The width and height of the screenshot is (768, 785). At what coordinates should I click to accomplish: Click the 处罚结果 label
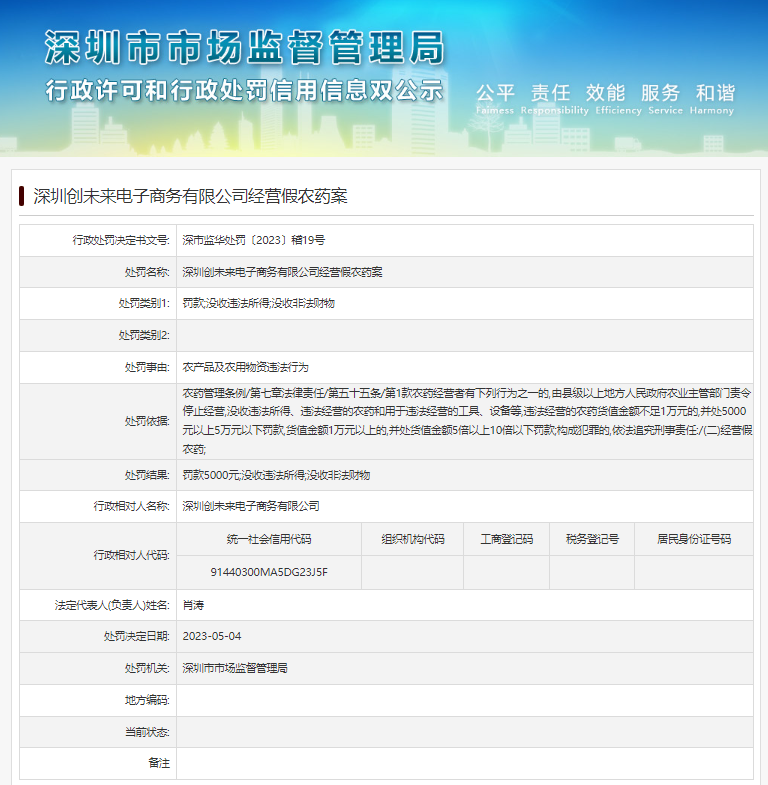147,475
